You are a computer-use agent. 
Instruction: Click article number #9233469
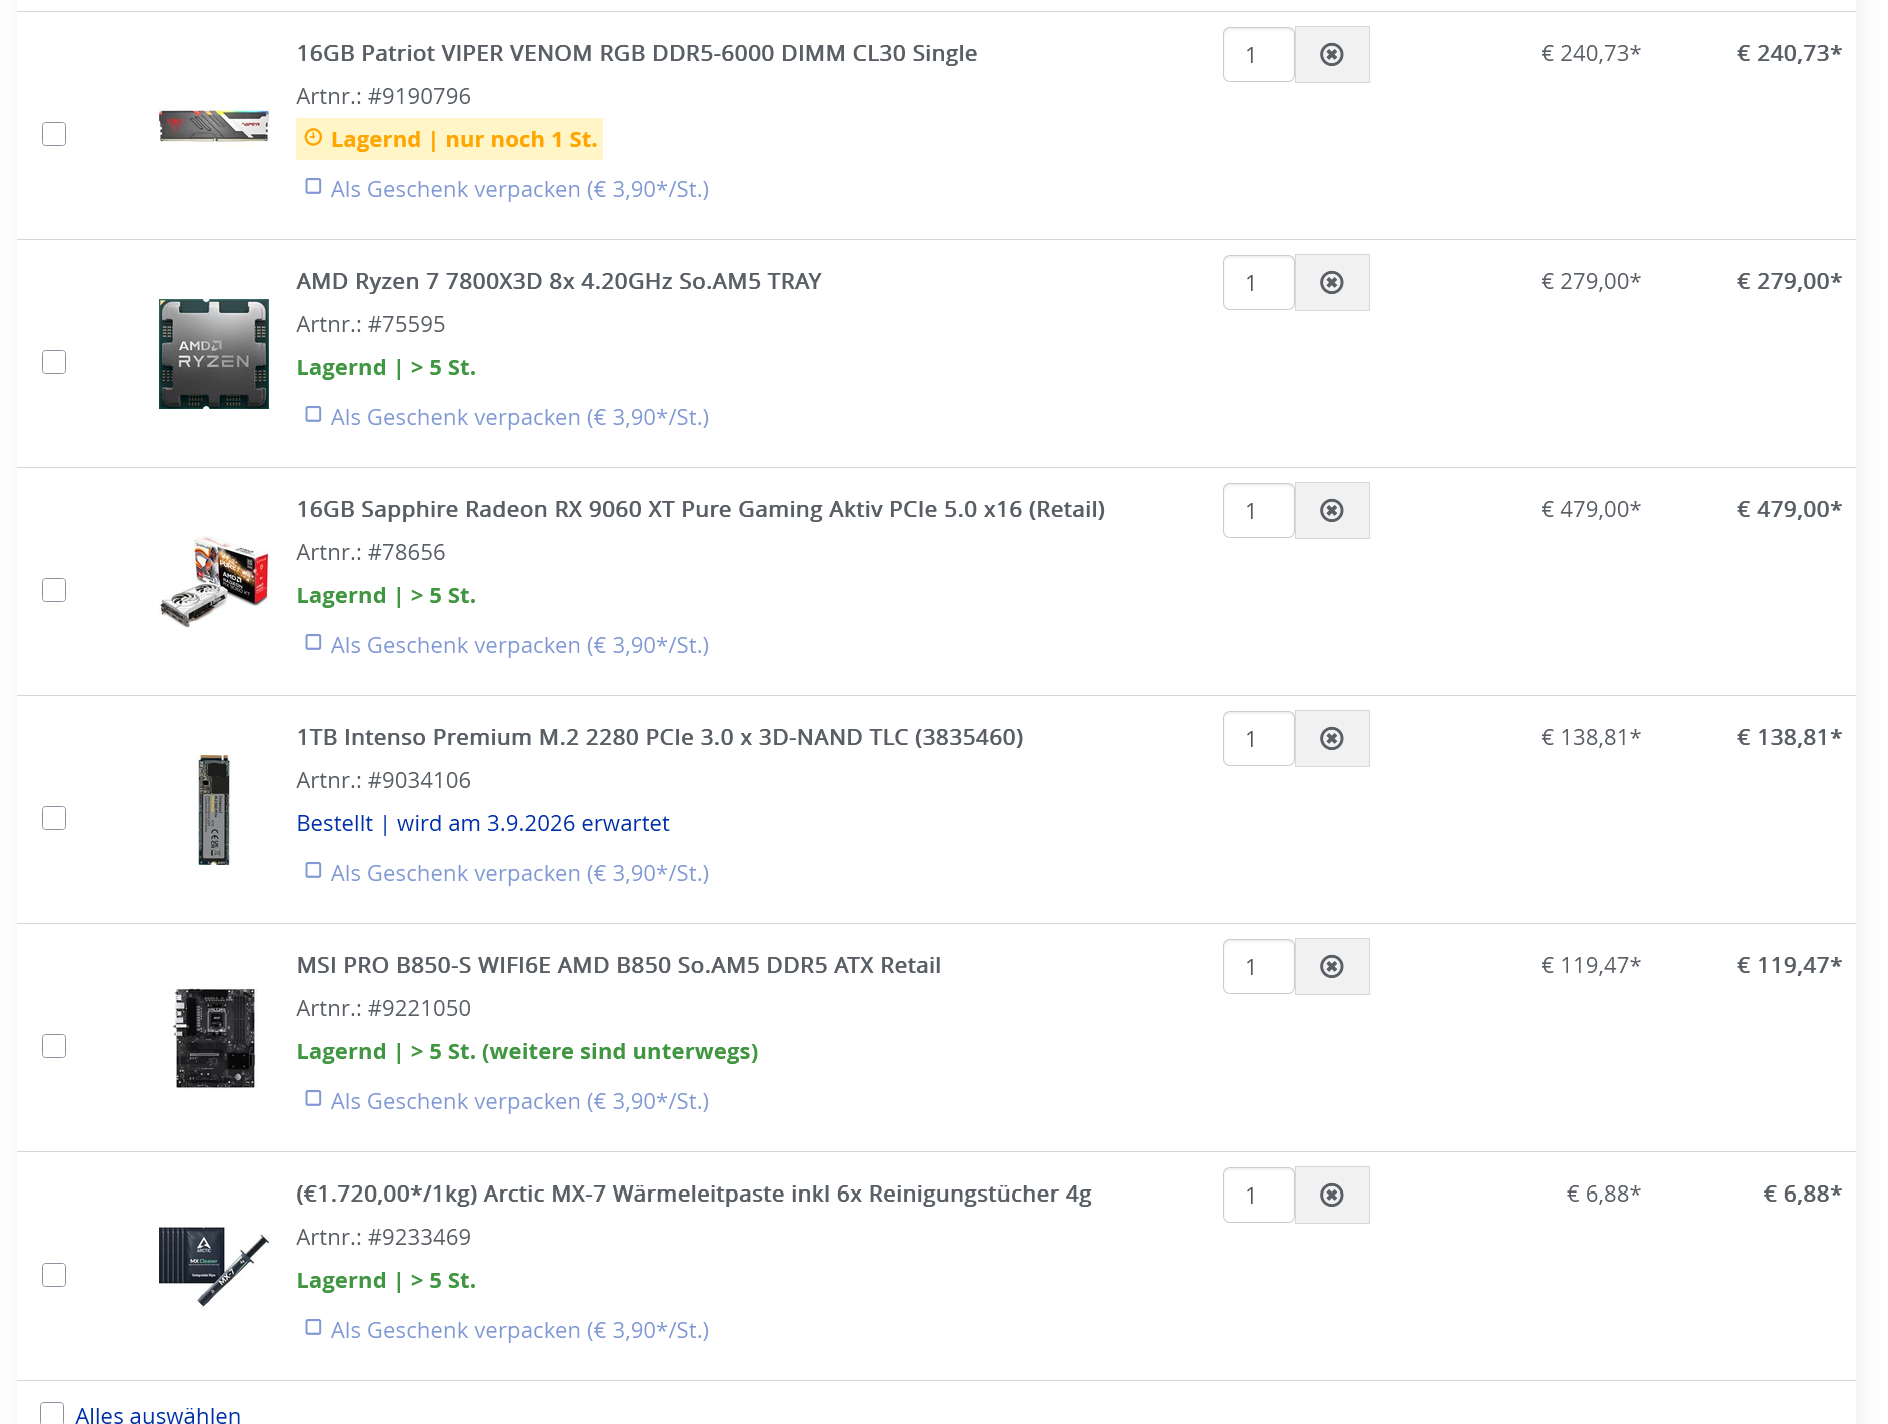click(419, 1237)
